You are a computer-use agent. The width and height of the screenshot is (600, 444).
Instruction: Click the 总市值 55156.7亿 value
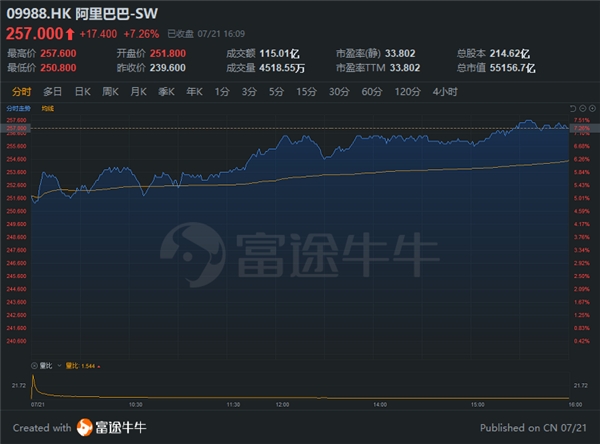[x=513, y=68]
